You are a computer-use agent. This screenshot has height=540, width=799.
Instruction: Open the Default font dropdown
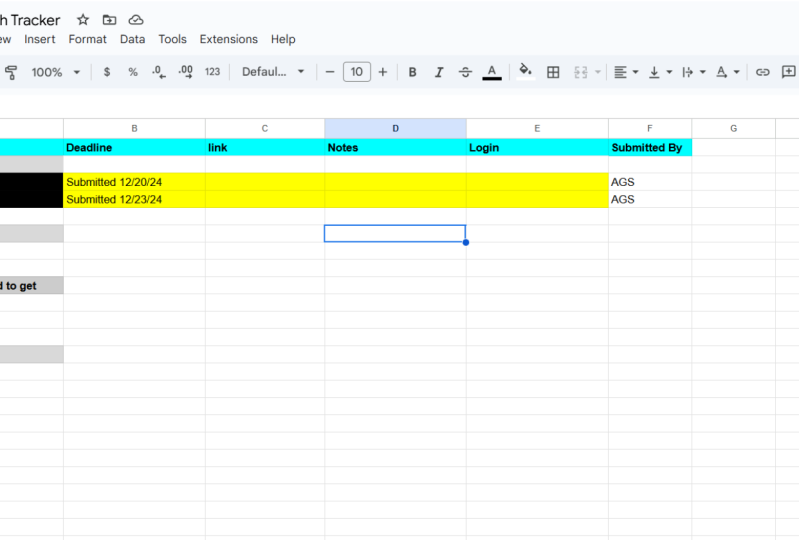273,72
